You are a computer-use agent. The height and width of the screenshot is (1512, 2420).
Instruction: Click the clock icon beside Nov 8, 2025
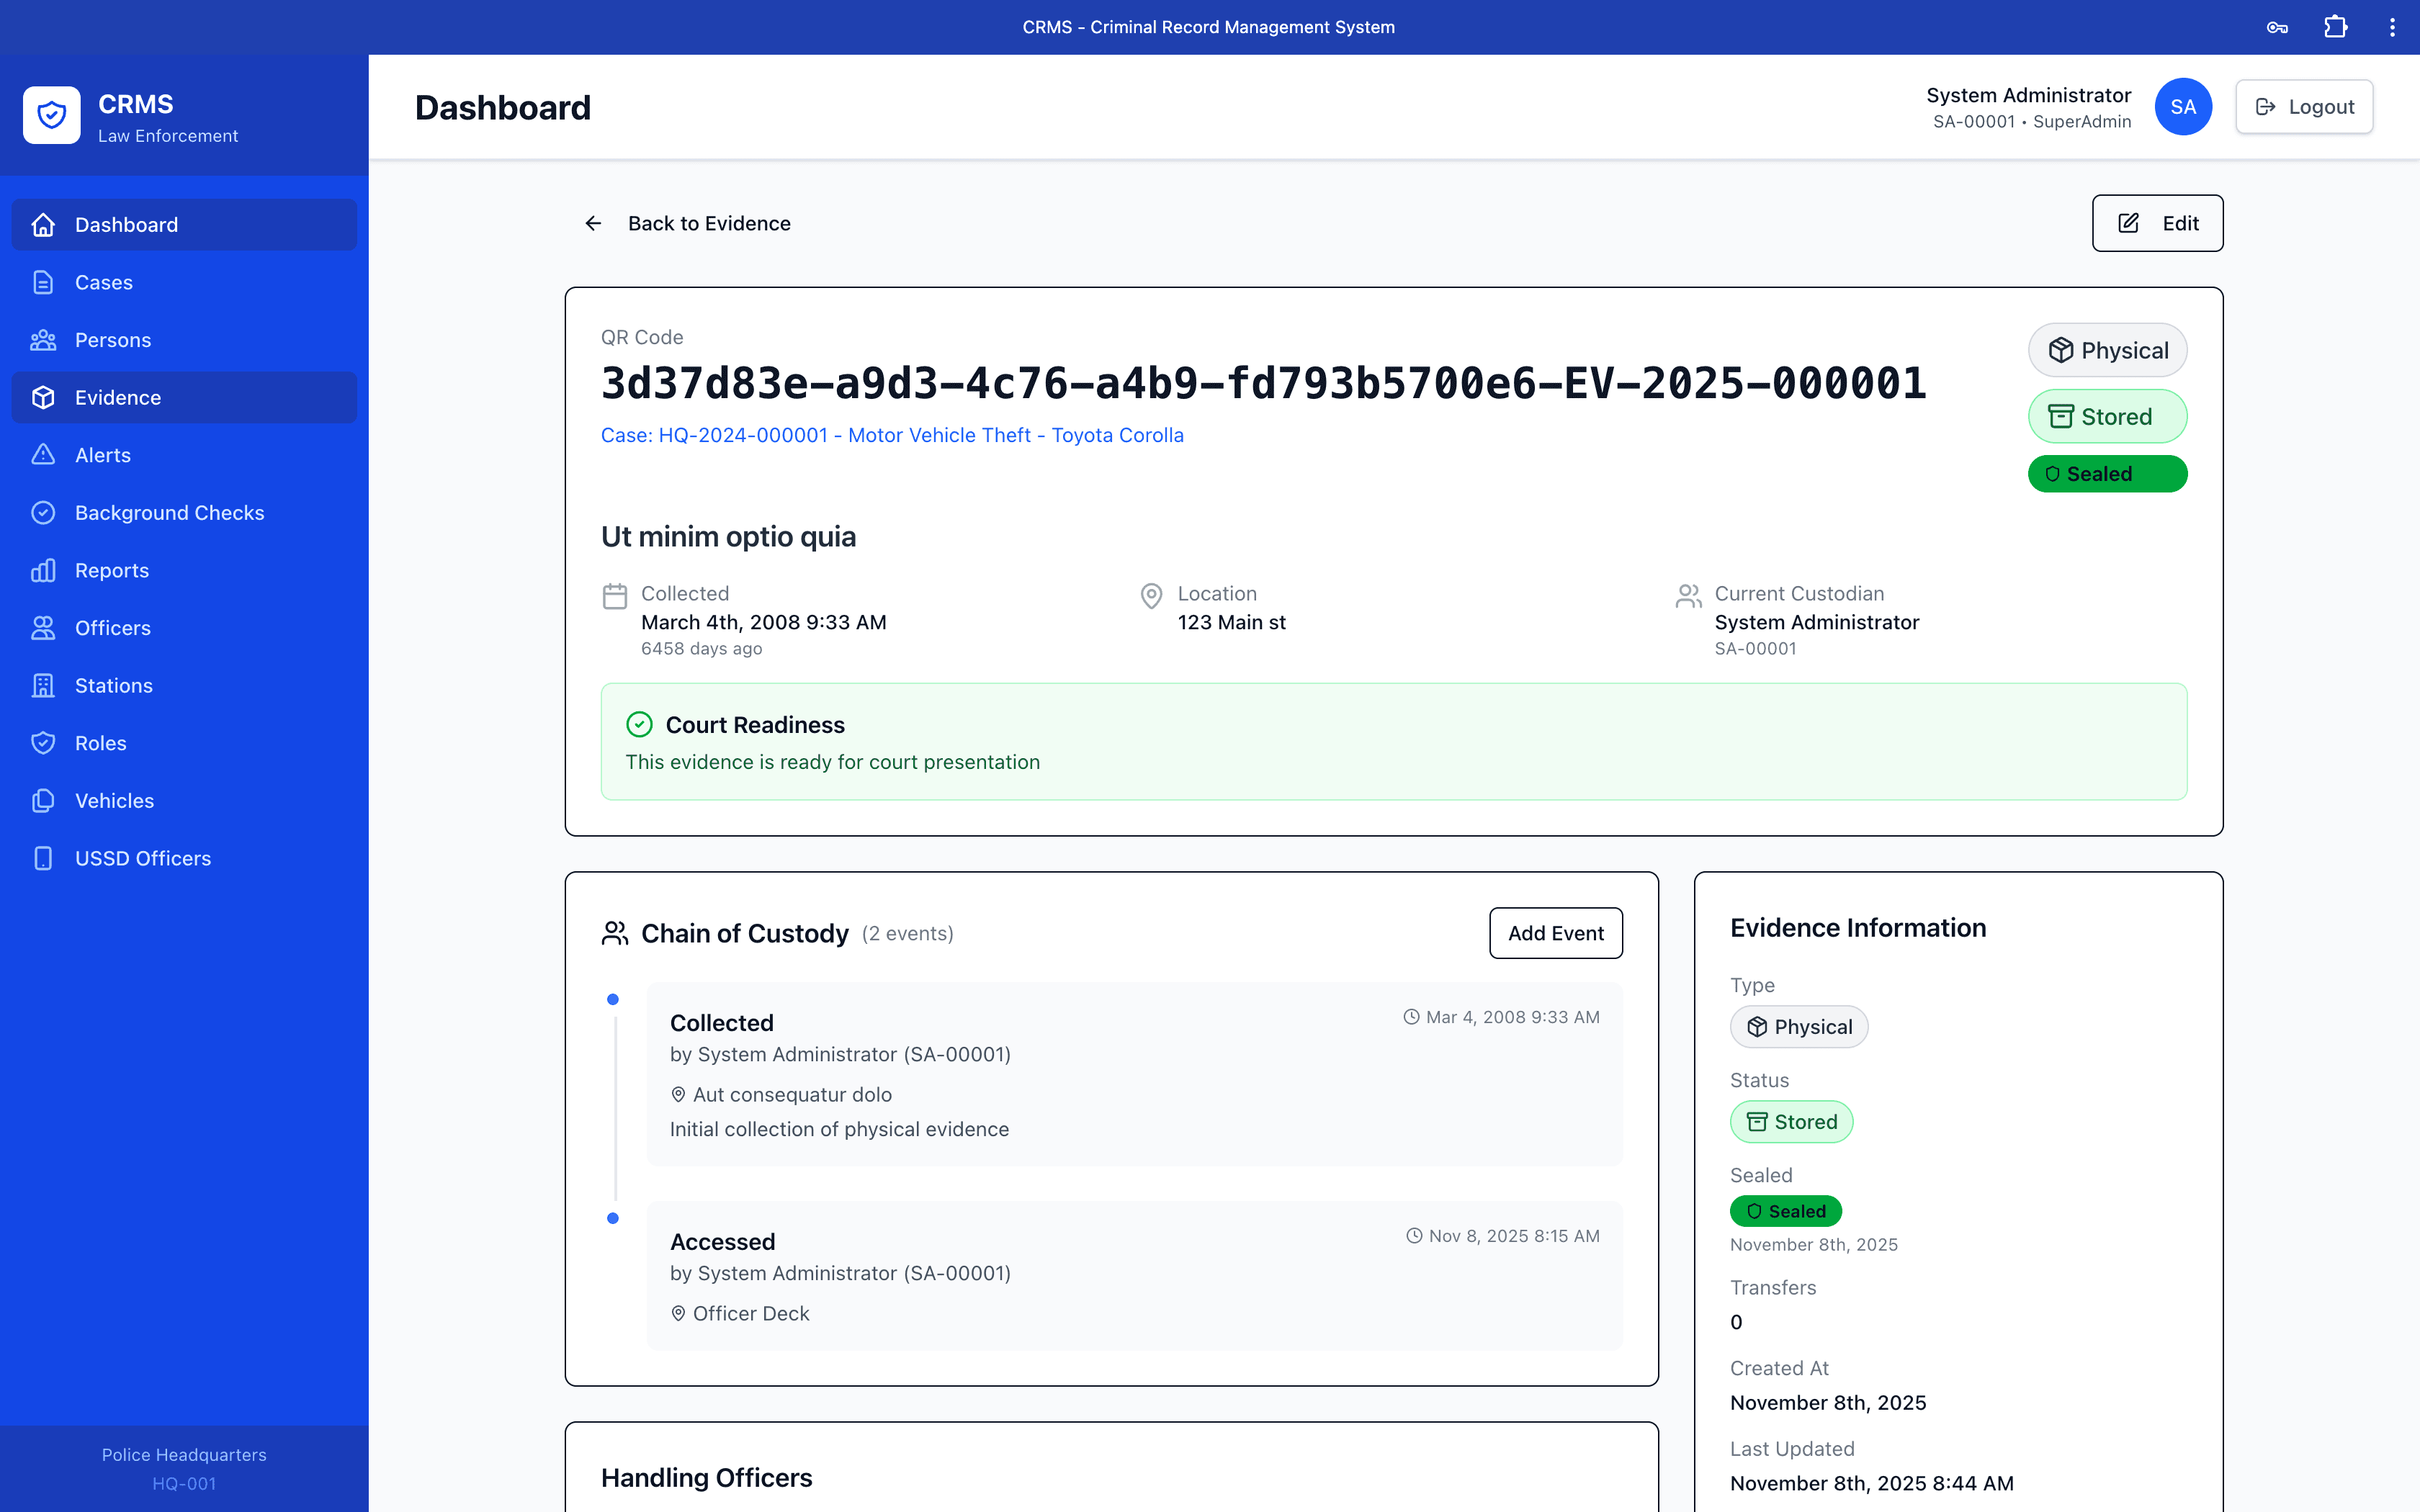pos(1414,1236)
